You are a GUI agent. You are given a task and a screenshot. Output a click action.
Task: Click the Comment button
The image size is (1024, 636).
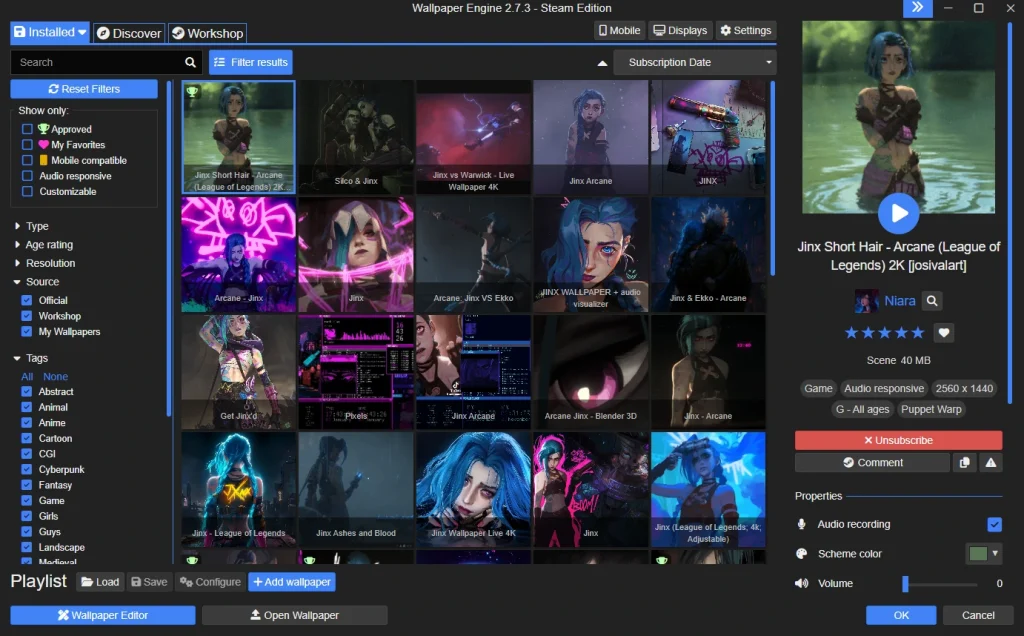point(872,462)
